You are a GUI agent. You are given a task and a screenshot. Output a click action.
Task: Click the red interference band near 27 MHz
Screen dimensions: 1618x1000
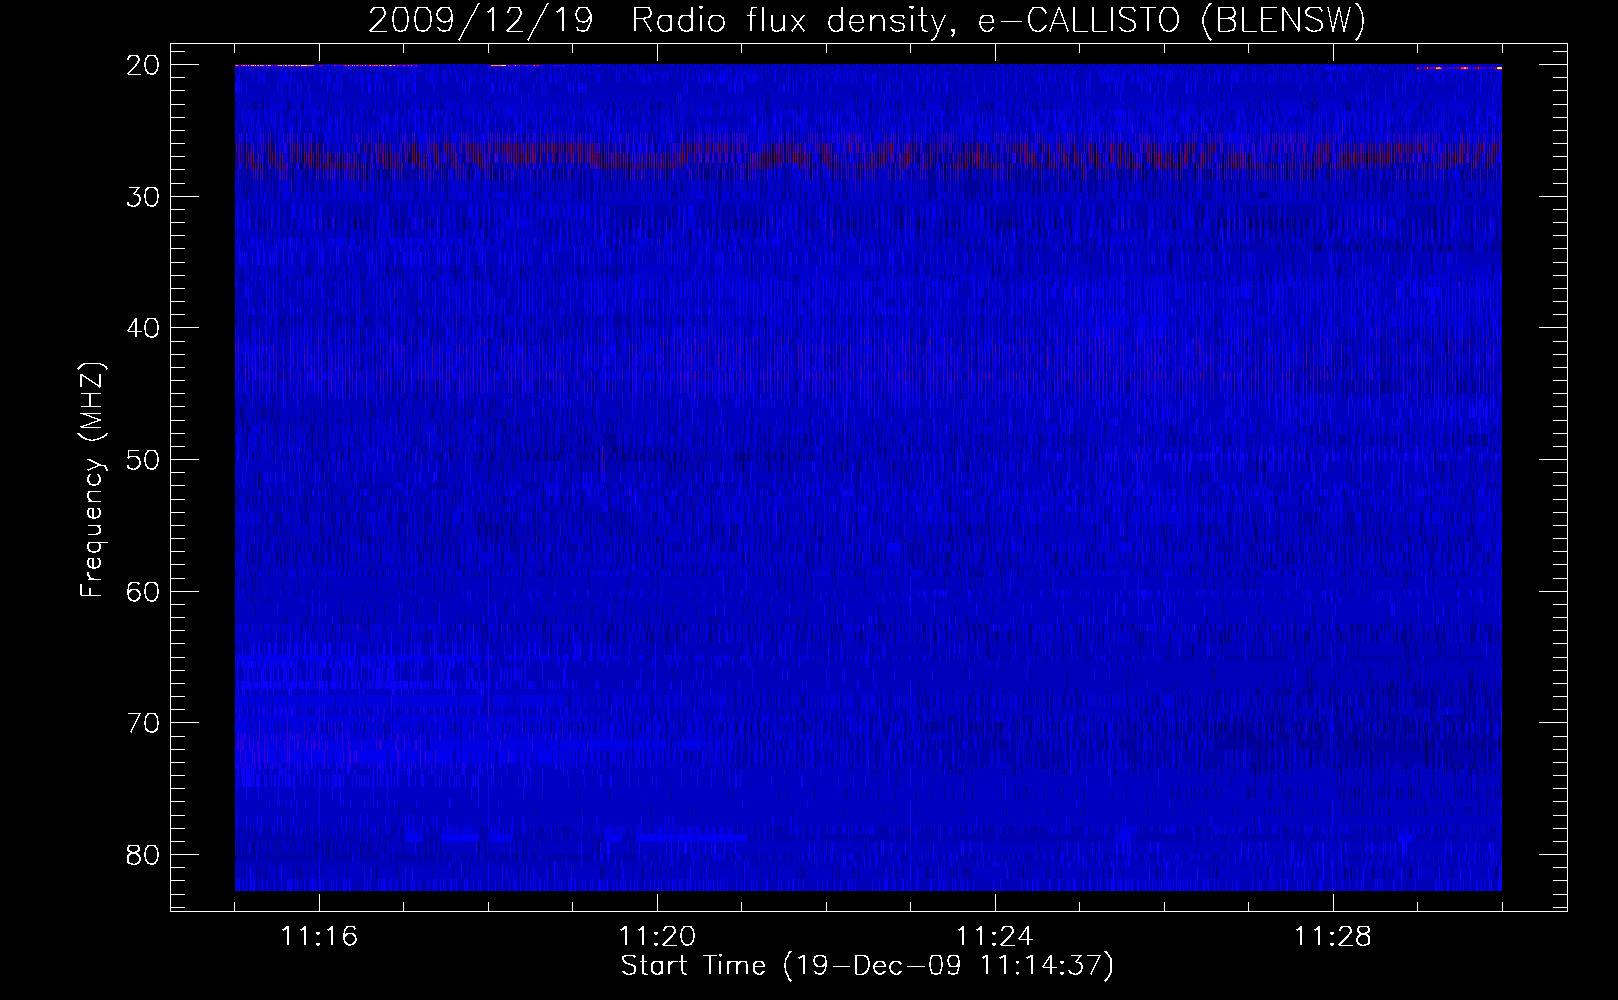pos(868,157)
